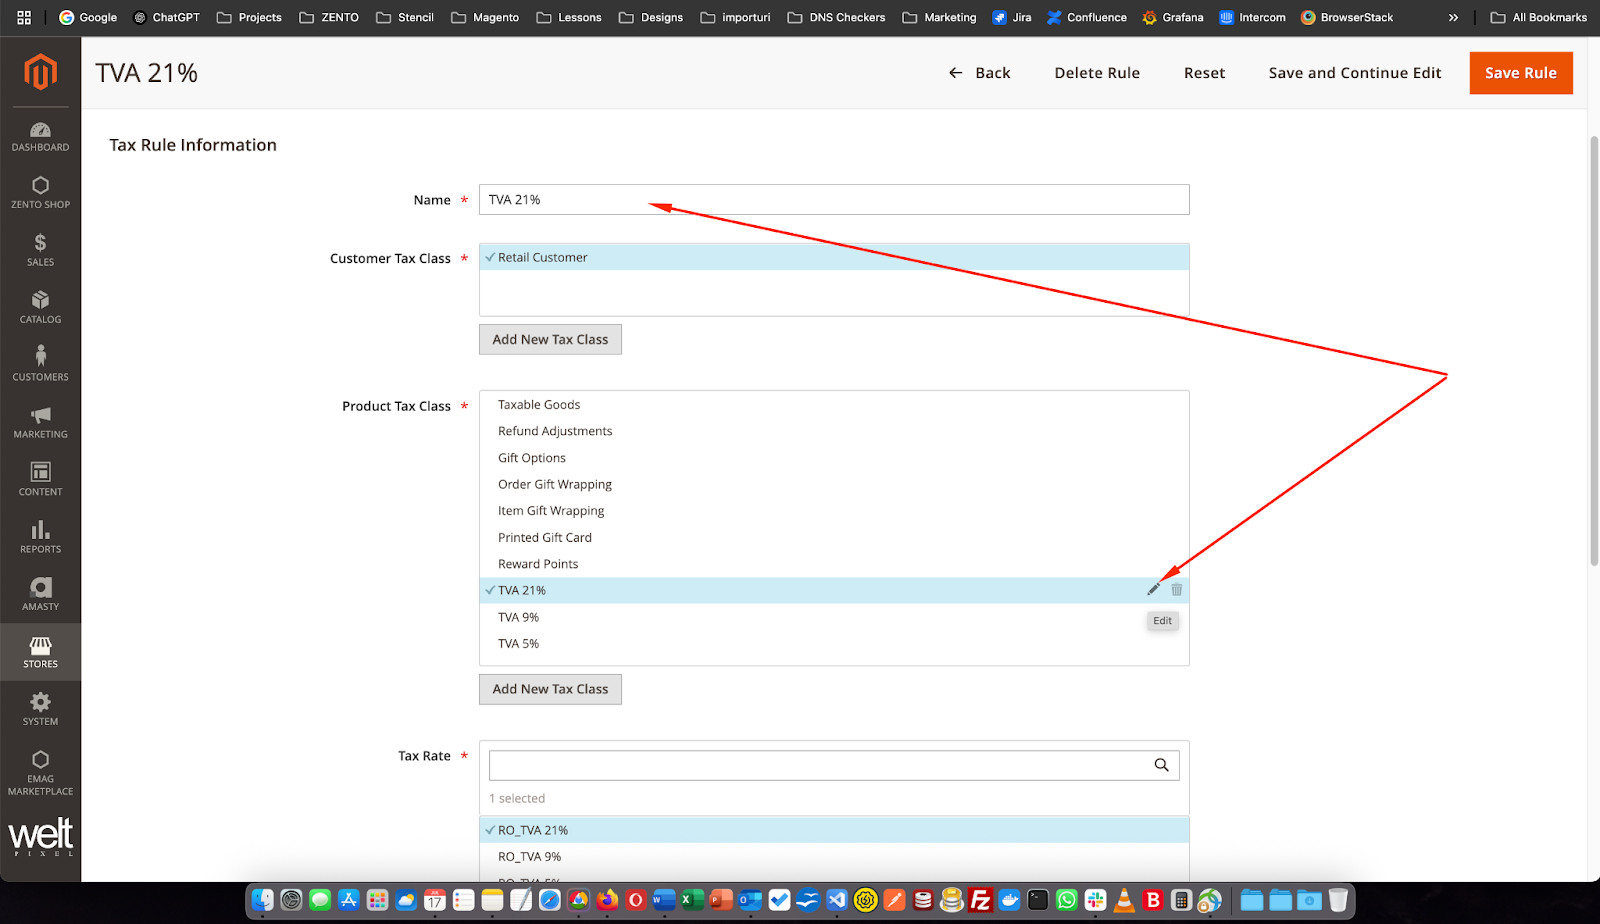Open the Magento logo home icon
The height and width of the screenshot is (924, 1600).
coord(40,72)
